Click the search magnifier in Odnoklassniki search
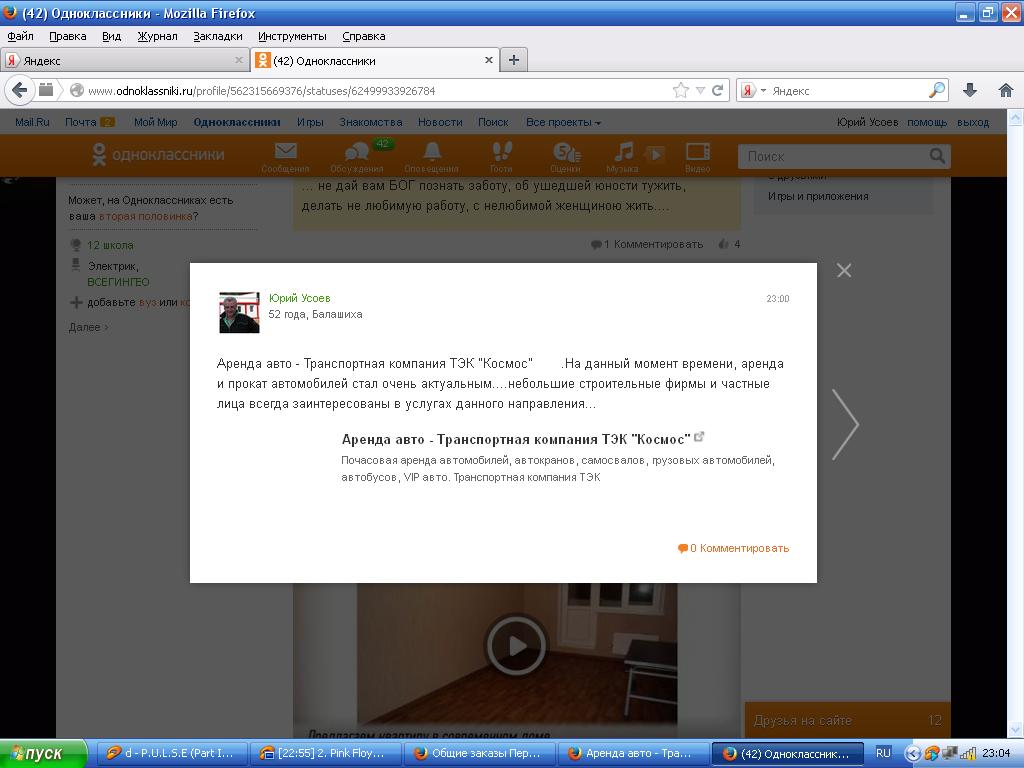The image size is (1024, 768). pos(937,156)
